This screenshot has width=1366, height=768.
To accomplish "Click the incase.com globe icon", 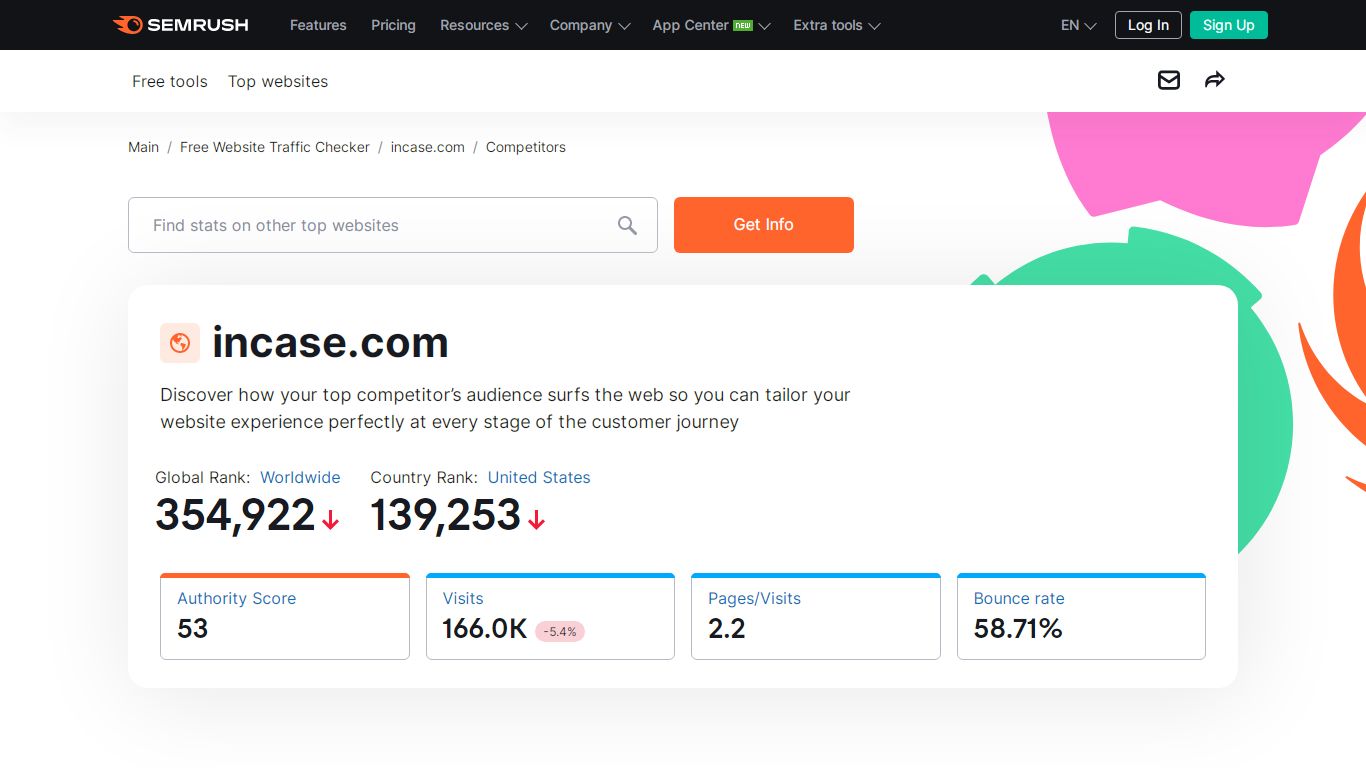I will 180,343.
